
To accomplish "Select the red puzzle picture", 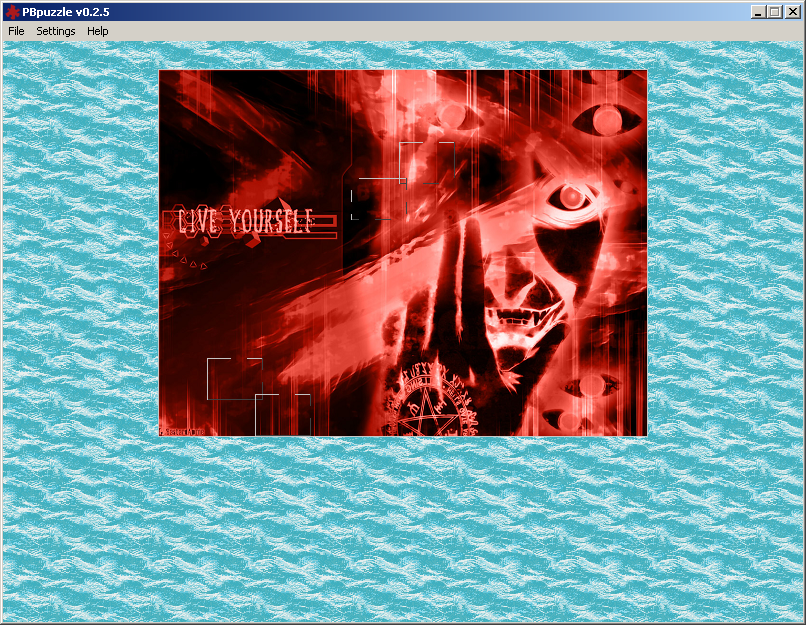I will [403, 253].
